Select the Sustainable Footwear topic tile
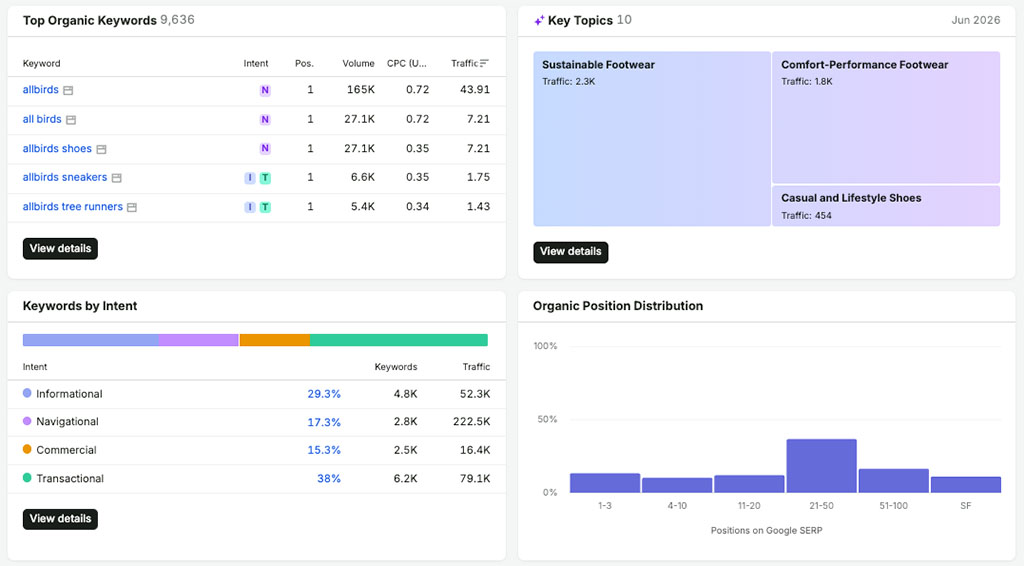The height and width of the screenshot is (566, 1024). 652,139
